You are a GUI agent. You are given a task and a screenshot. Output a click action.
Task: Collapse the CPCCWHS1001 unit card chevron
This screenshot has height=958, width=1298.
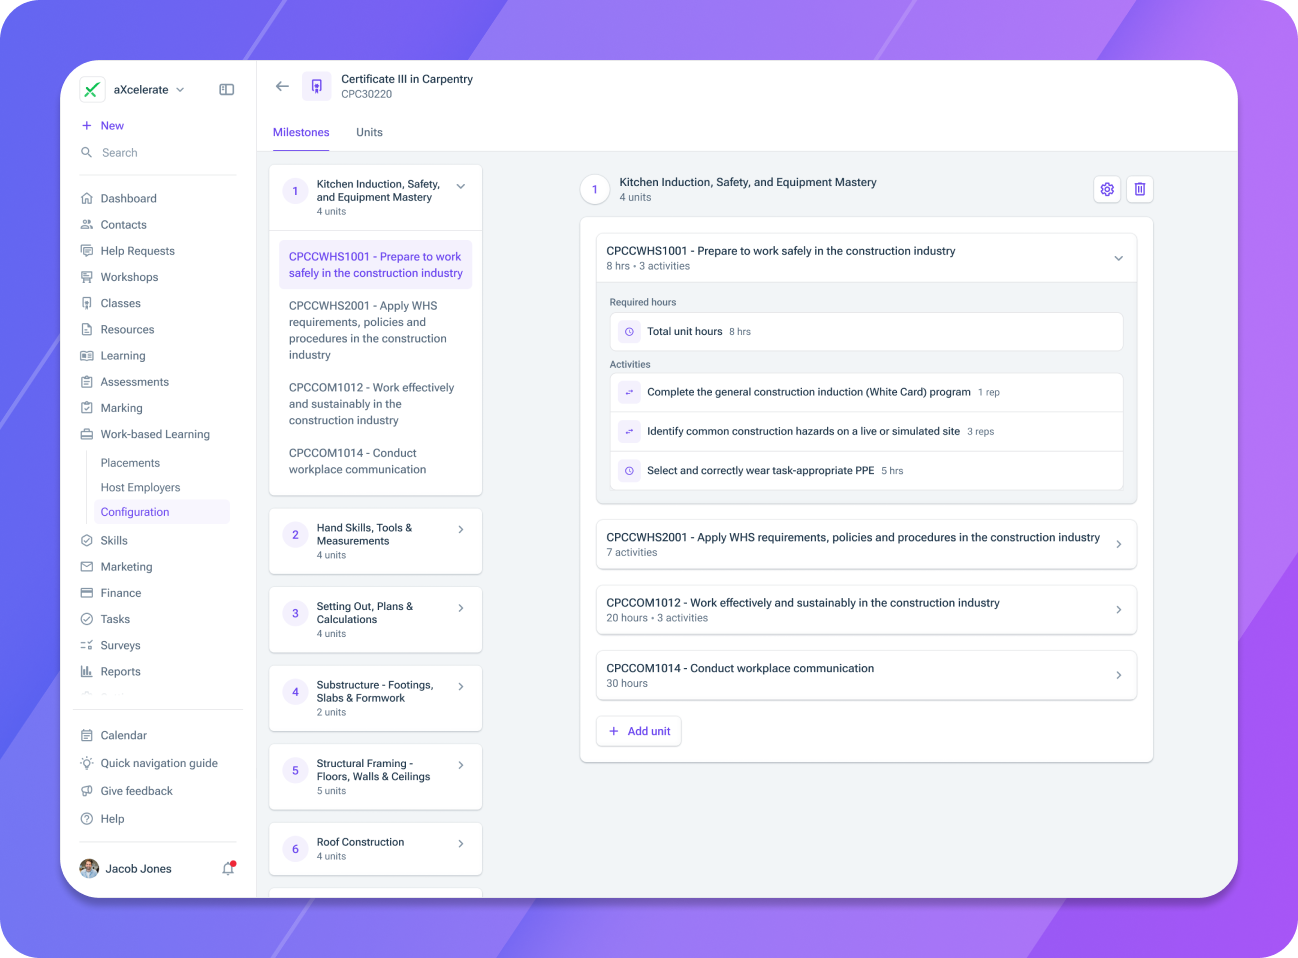pos(1118,258)
